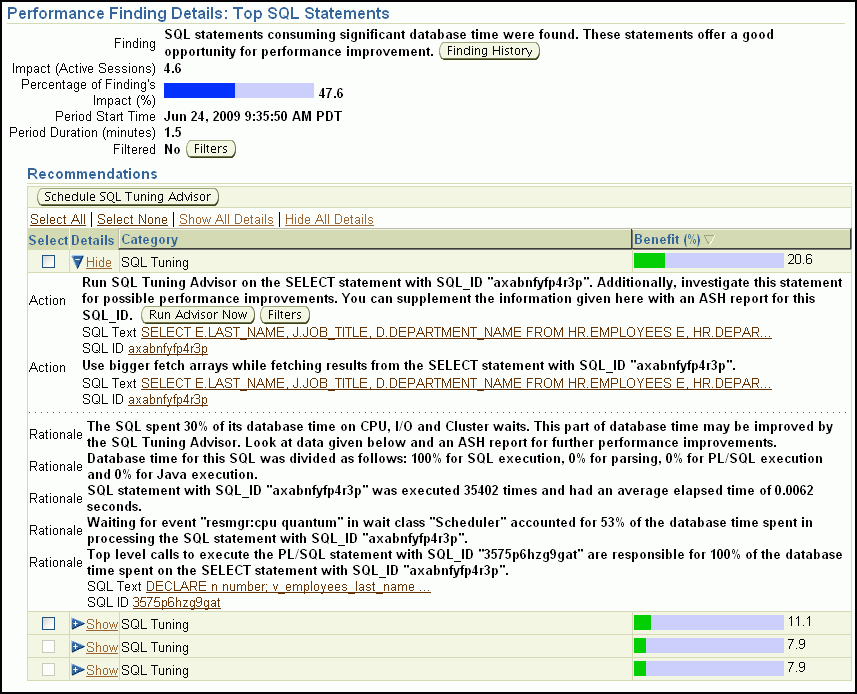Collapse the first recommendation with Hide
The image size is (857, 694).
coord(99,260)
